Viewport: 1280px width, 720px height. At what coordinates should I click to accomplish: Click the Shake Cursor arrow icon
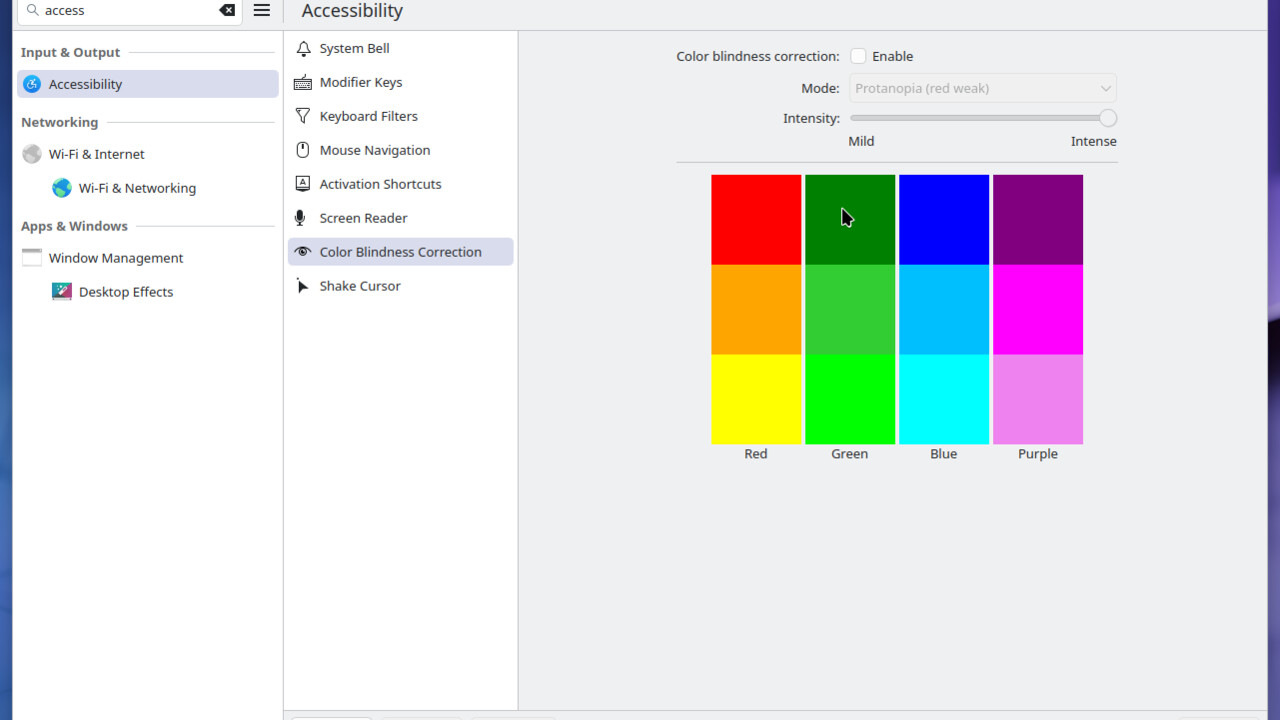tap(302, 286)
